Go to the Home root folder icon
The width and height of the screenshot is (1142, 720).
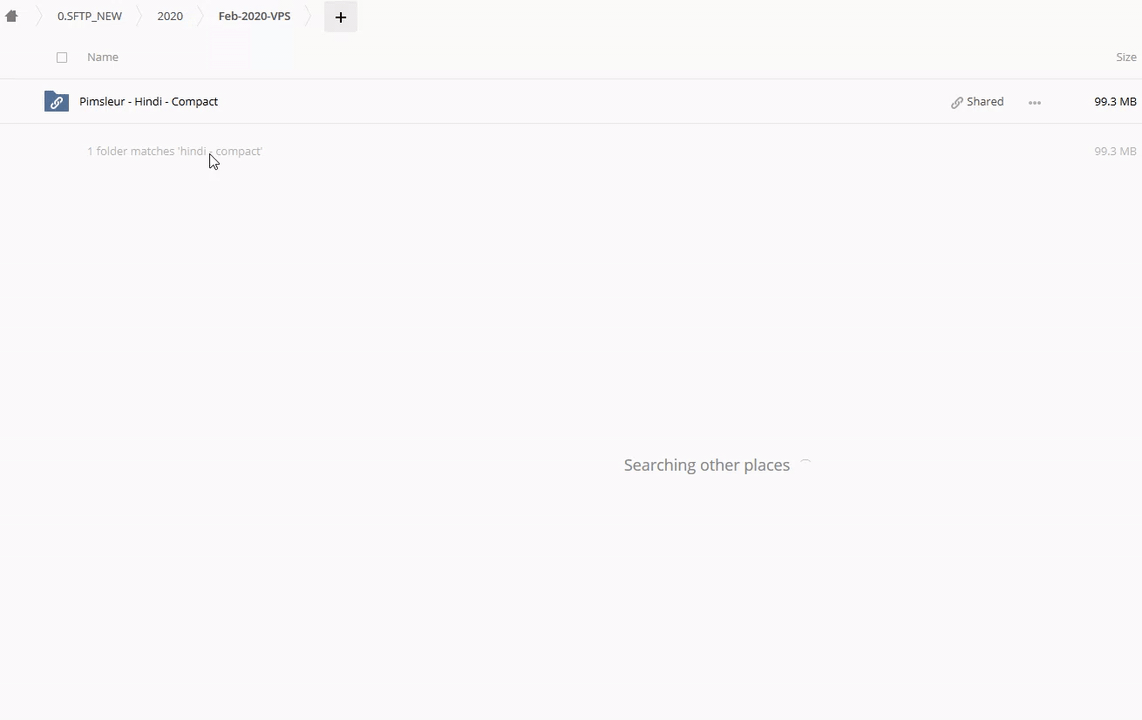point(12,16)
